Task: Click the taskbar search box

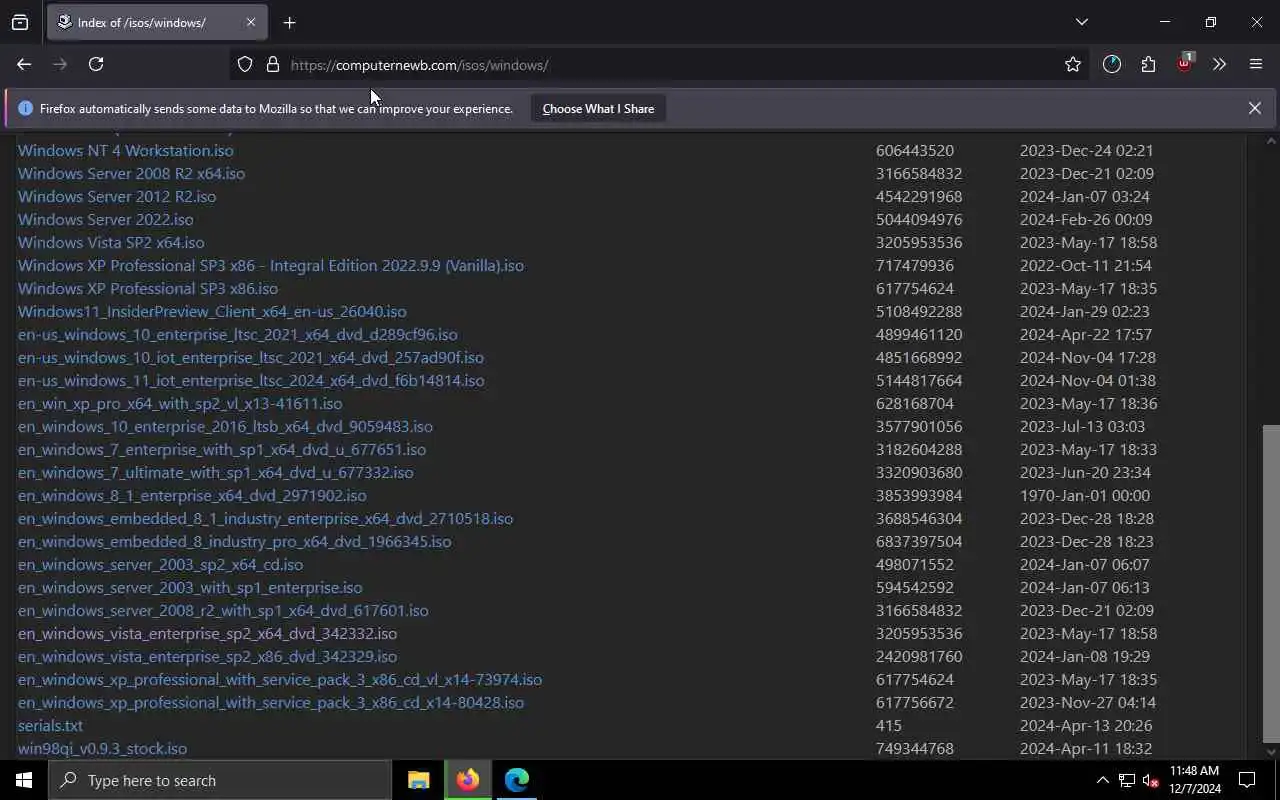Action: pos(220,780)
